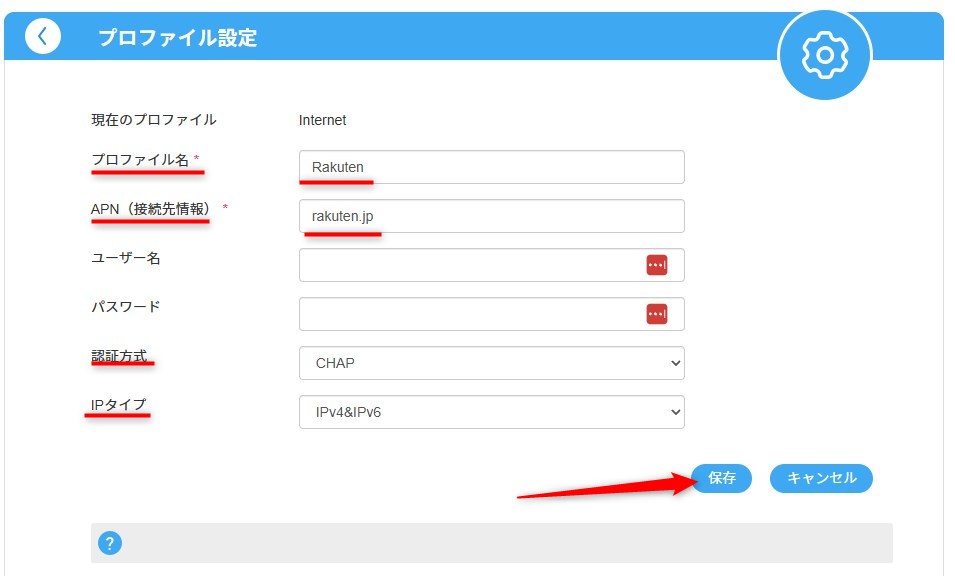955x576 pixels.
Task: Click the 現在のプロファイル label
Action: pos(153,120)
